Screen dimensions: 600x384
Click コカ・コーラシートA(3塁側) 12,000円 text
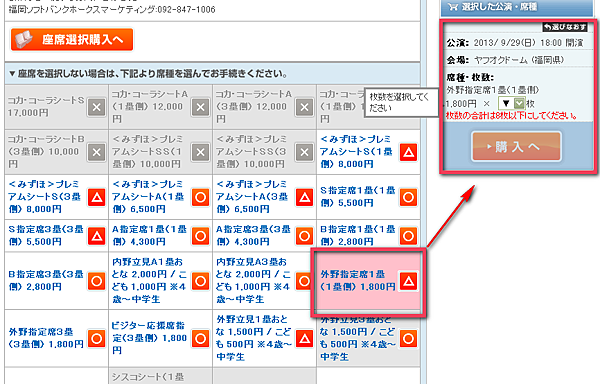click(253, 106)
